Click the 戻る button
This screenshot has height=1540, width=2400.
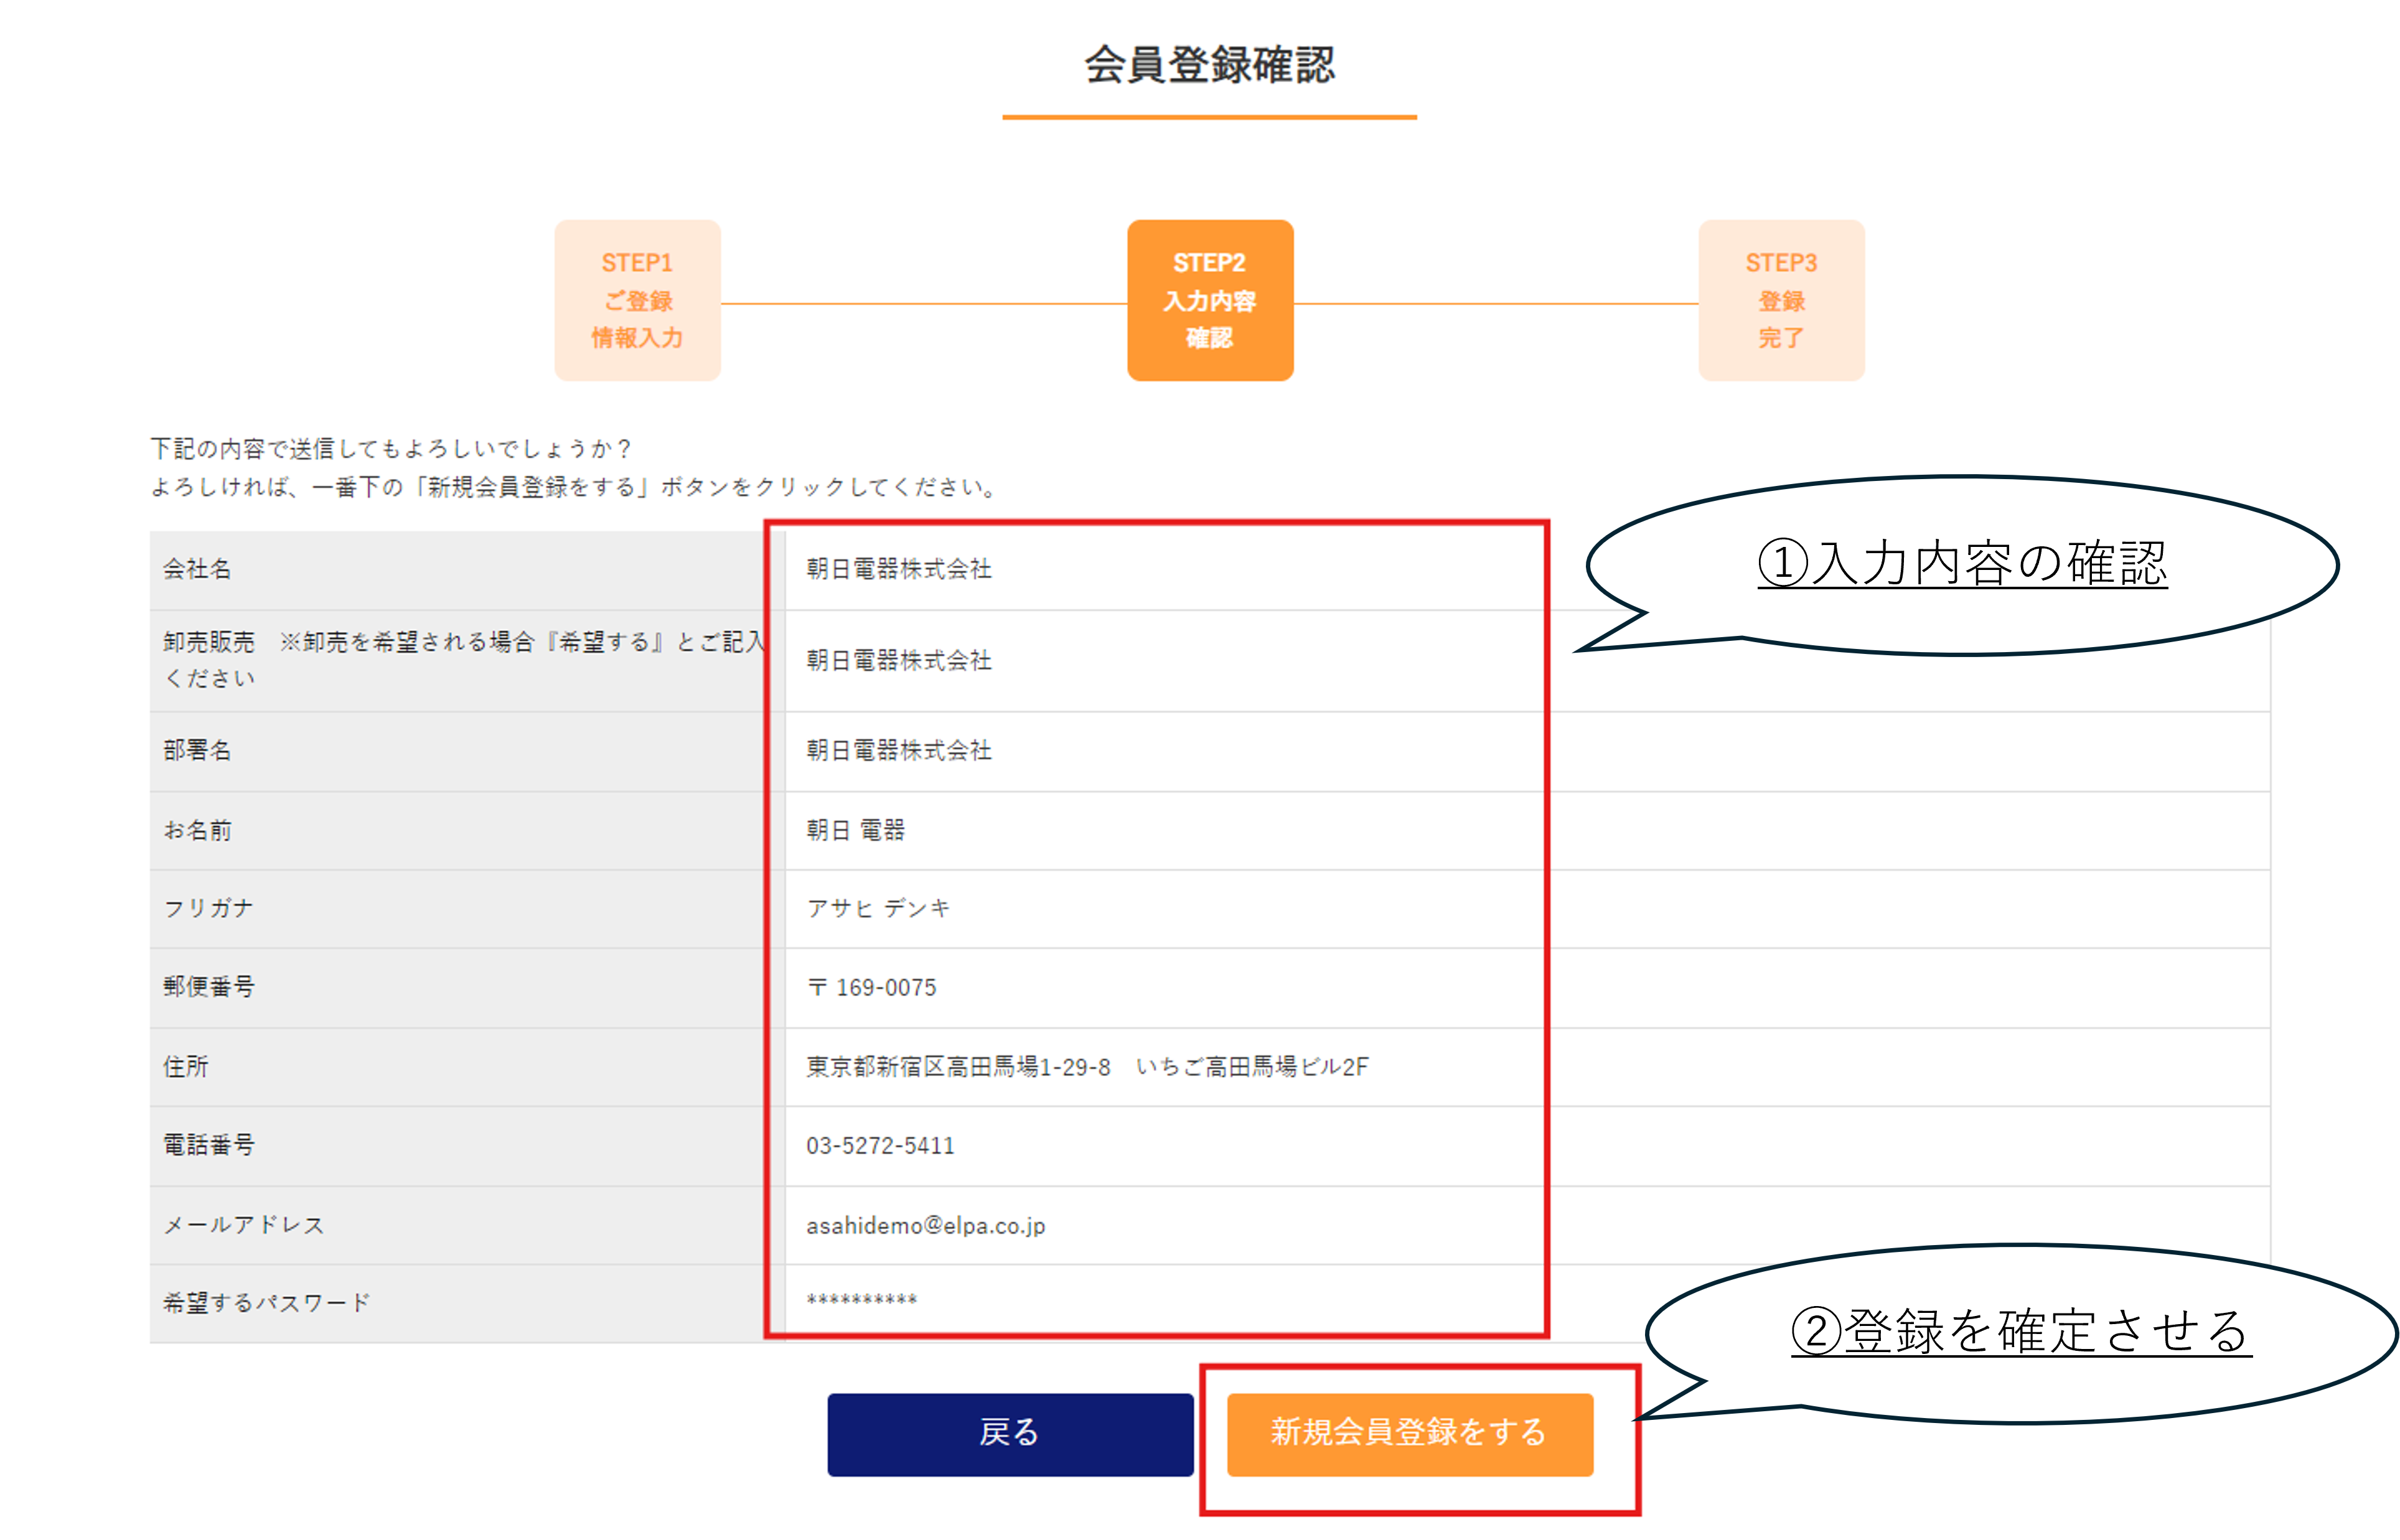click(x=1009, y=1433)
